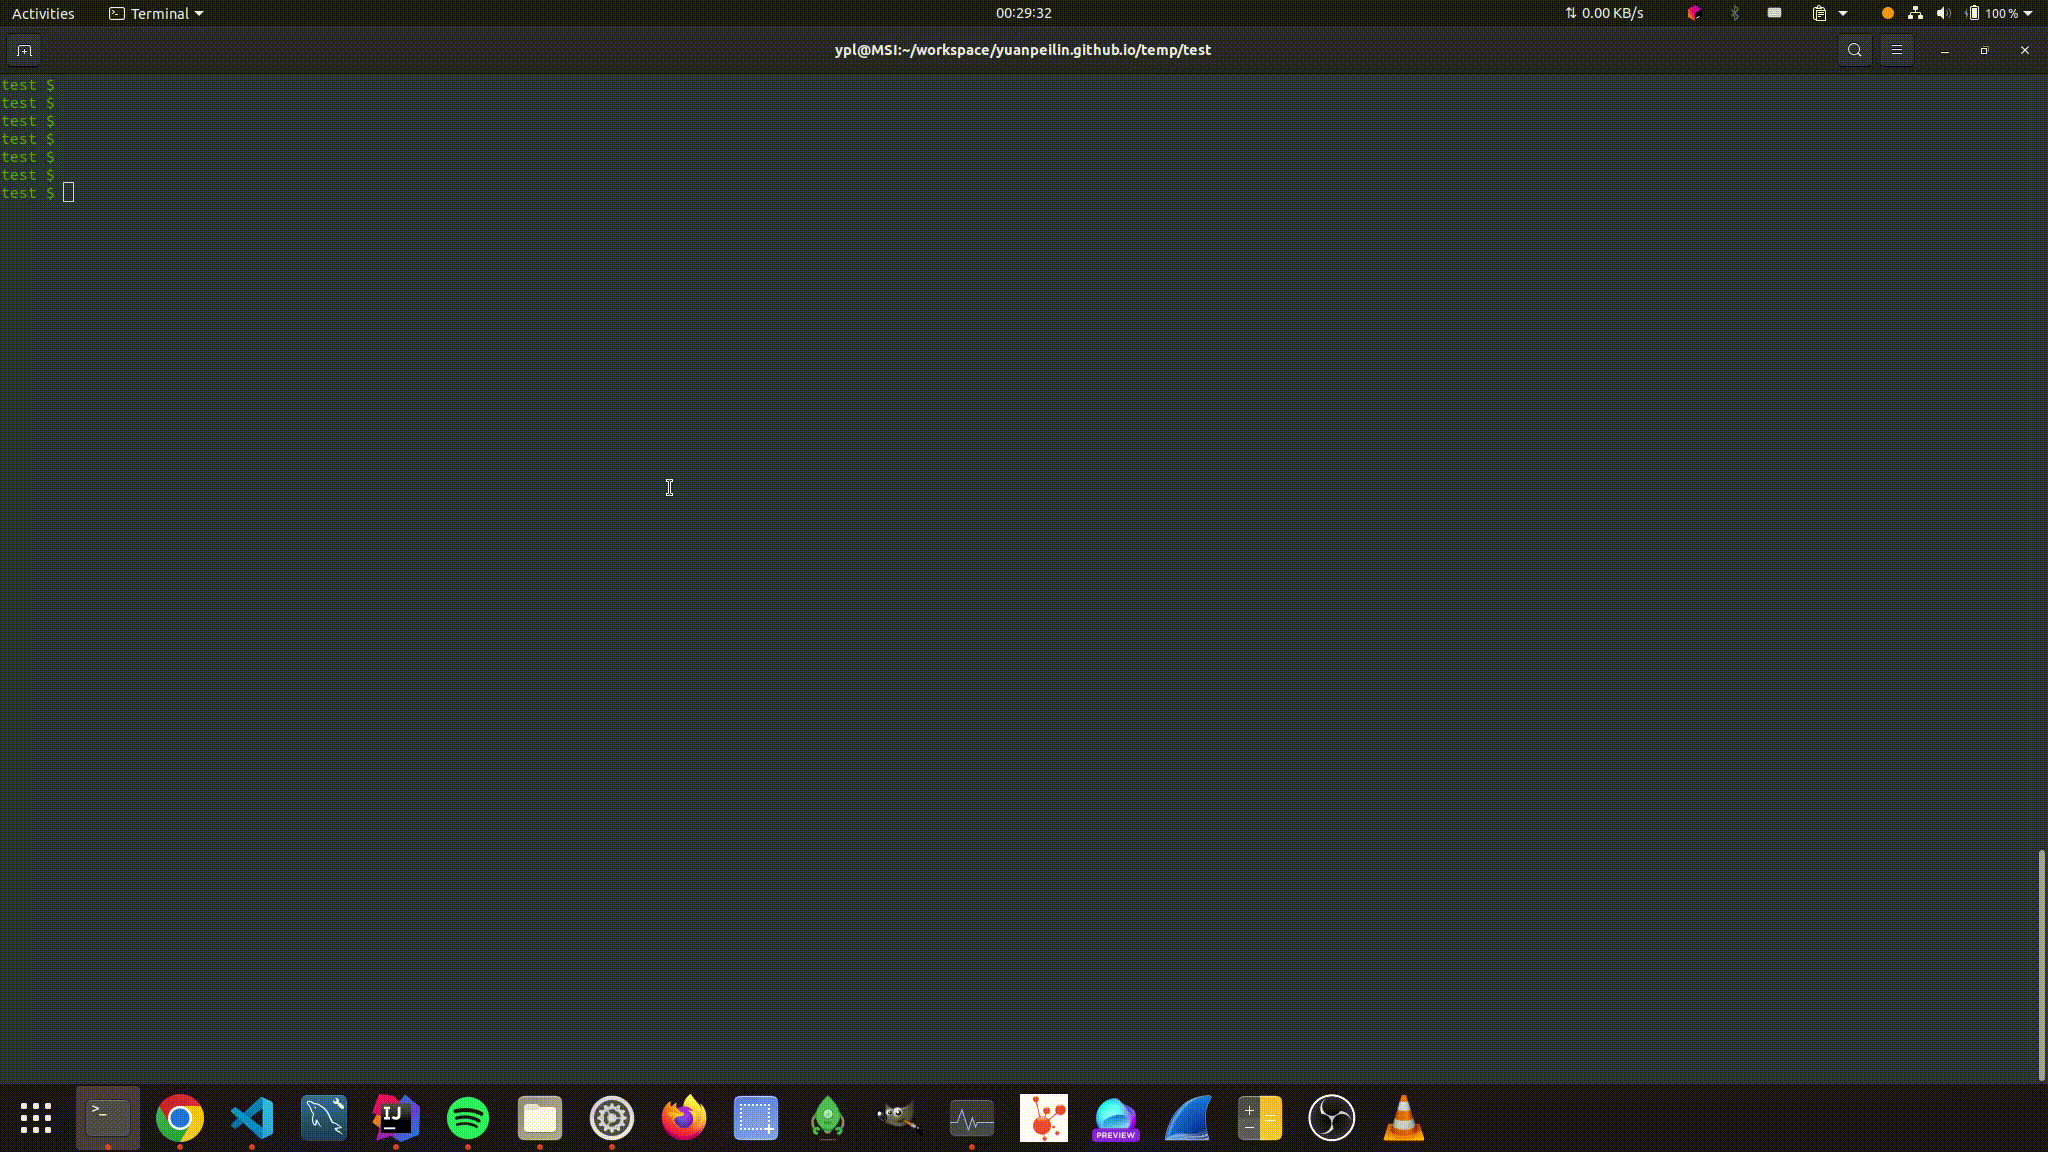Open a new terminal tab
The height and width of the screenshot is (1152, 2048).
(24, 50)
